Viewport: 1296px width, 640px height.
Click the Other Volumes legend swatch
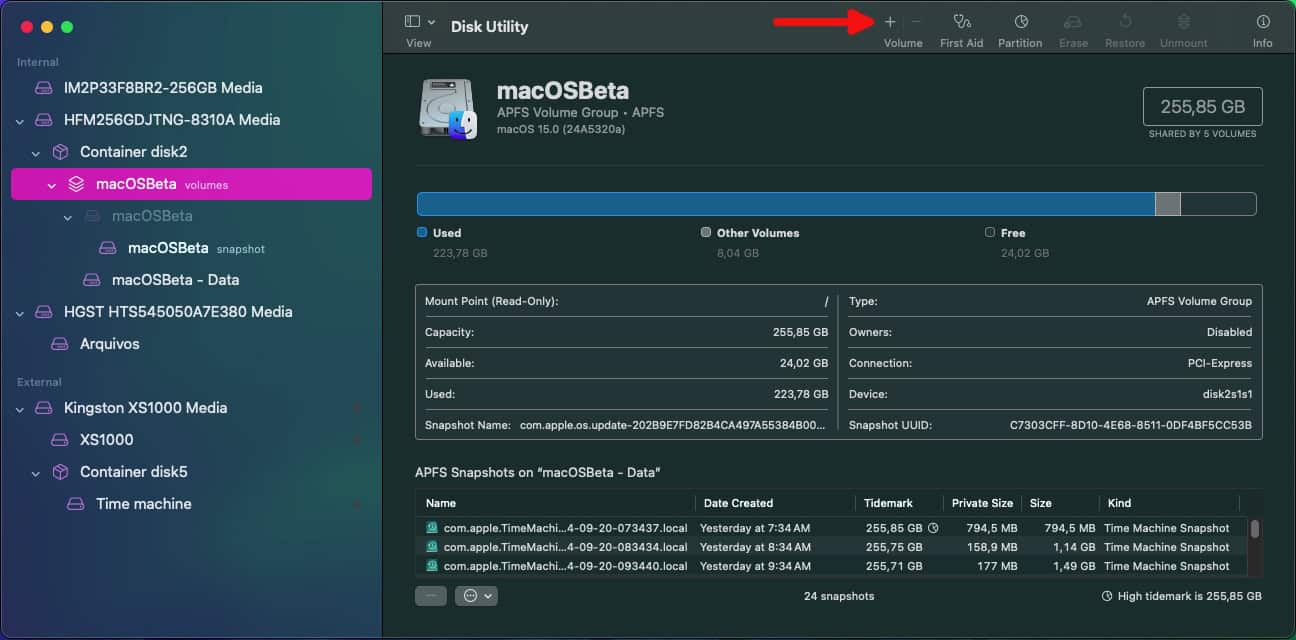coord(706,232)
